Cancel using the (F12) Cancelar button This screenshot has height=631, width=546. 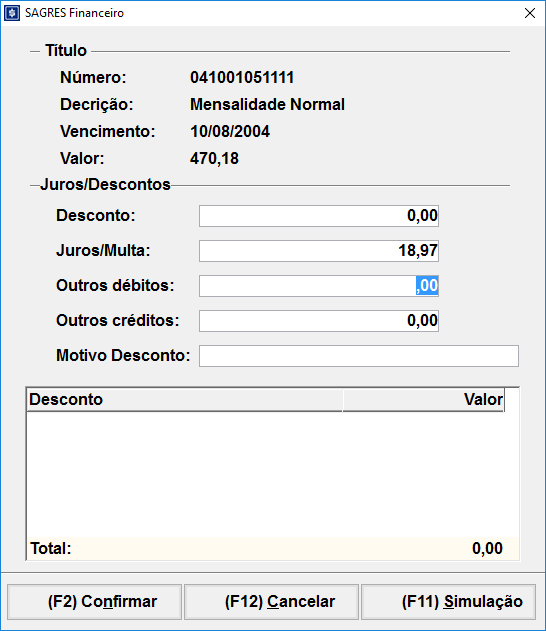(x=272, y=602)
